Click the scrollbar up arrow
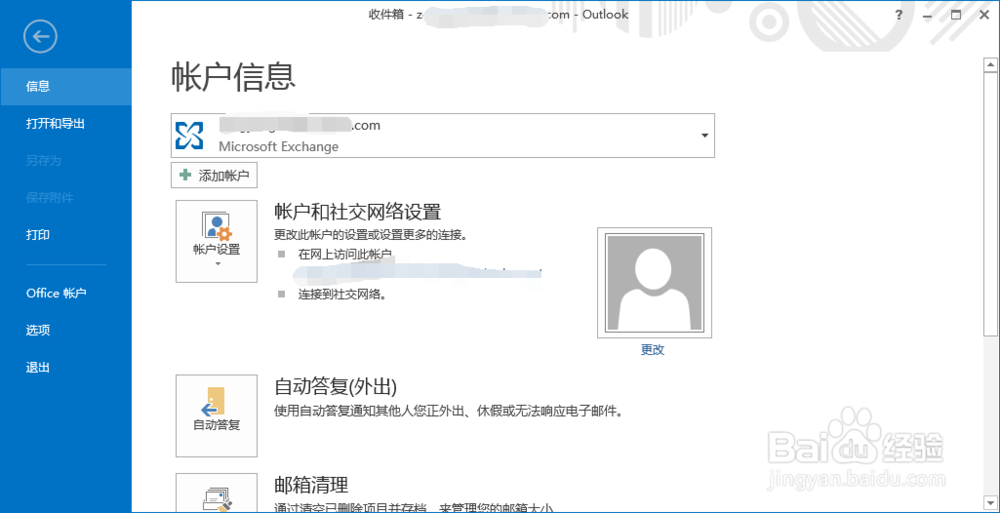The width and height of the screenshot is (1000, 513). (x=990, y=64)
